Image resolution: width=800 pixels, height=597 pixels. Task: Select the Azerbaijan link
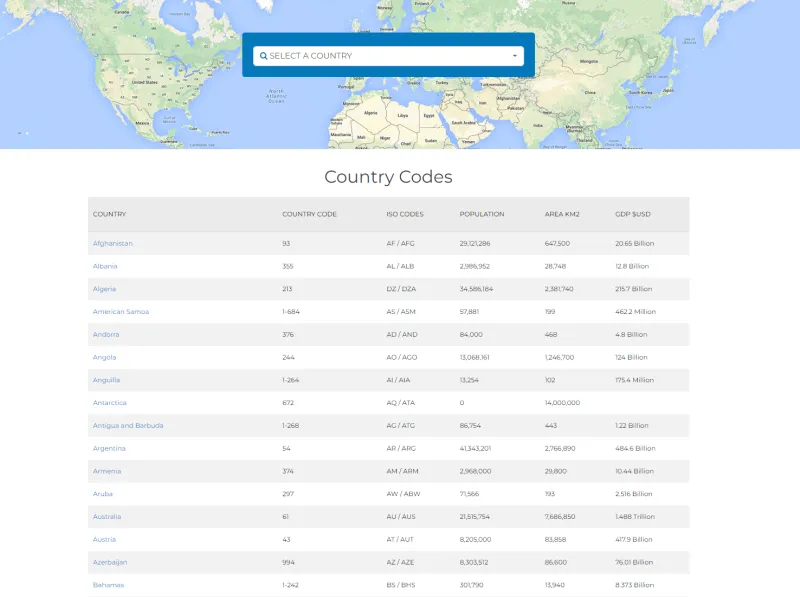(x=110, y=562)
